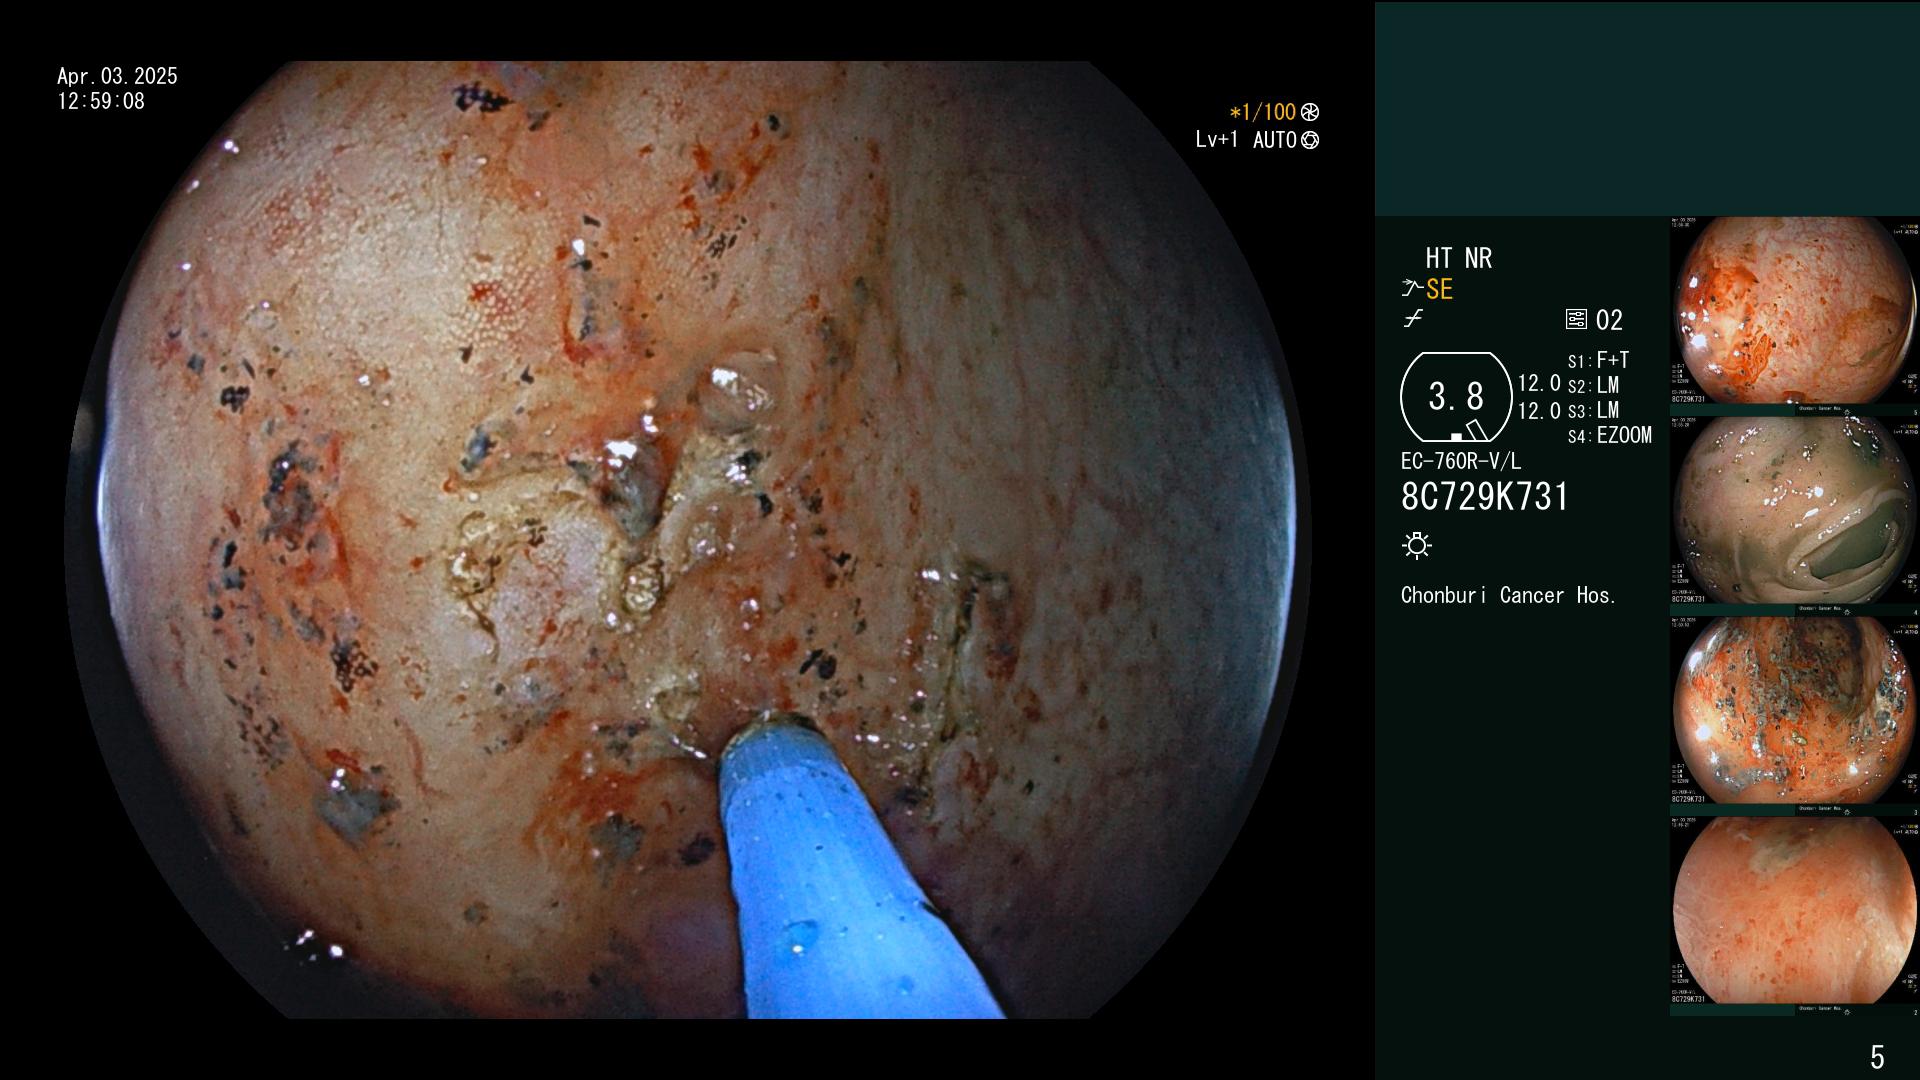
Task: Click the iris symbol next to AUTO
Action: [x=1310, y=140]
